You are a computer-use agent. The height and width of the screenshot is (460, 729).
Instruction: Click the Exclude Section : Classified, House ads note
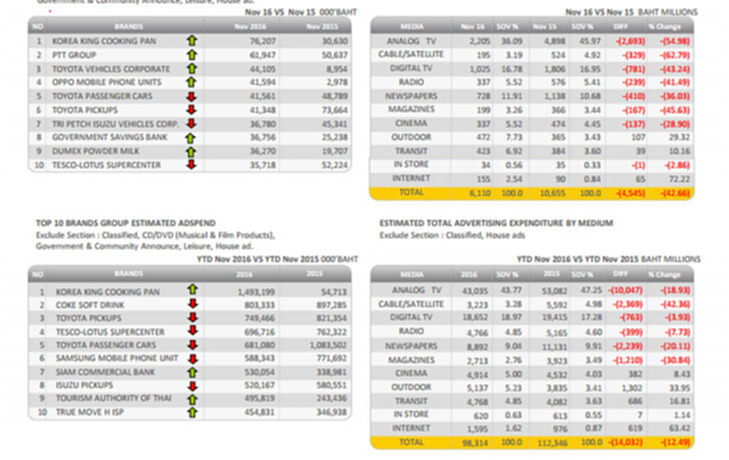pos(452,235)
